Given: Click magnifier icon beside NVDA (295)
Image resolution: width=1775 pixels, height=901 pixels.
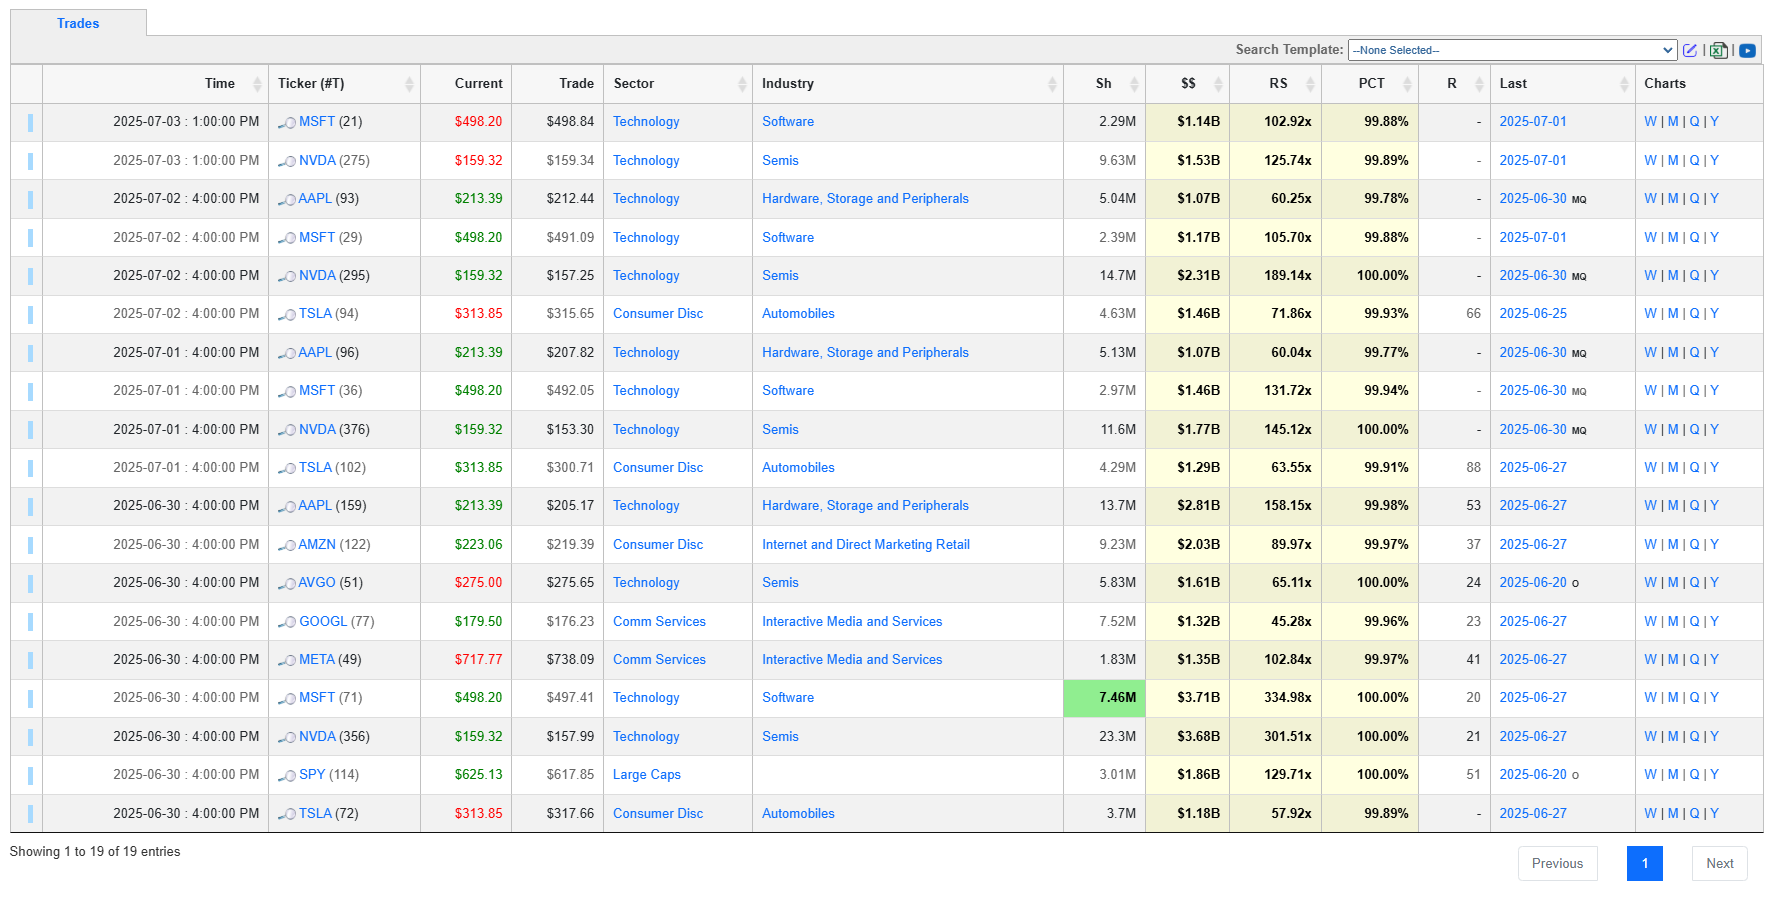Looking at the screenshot, I should [287, 276].
